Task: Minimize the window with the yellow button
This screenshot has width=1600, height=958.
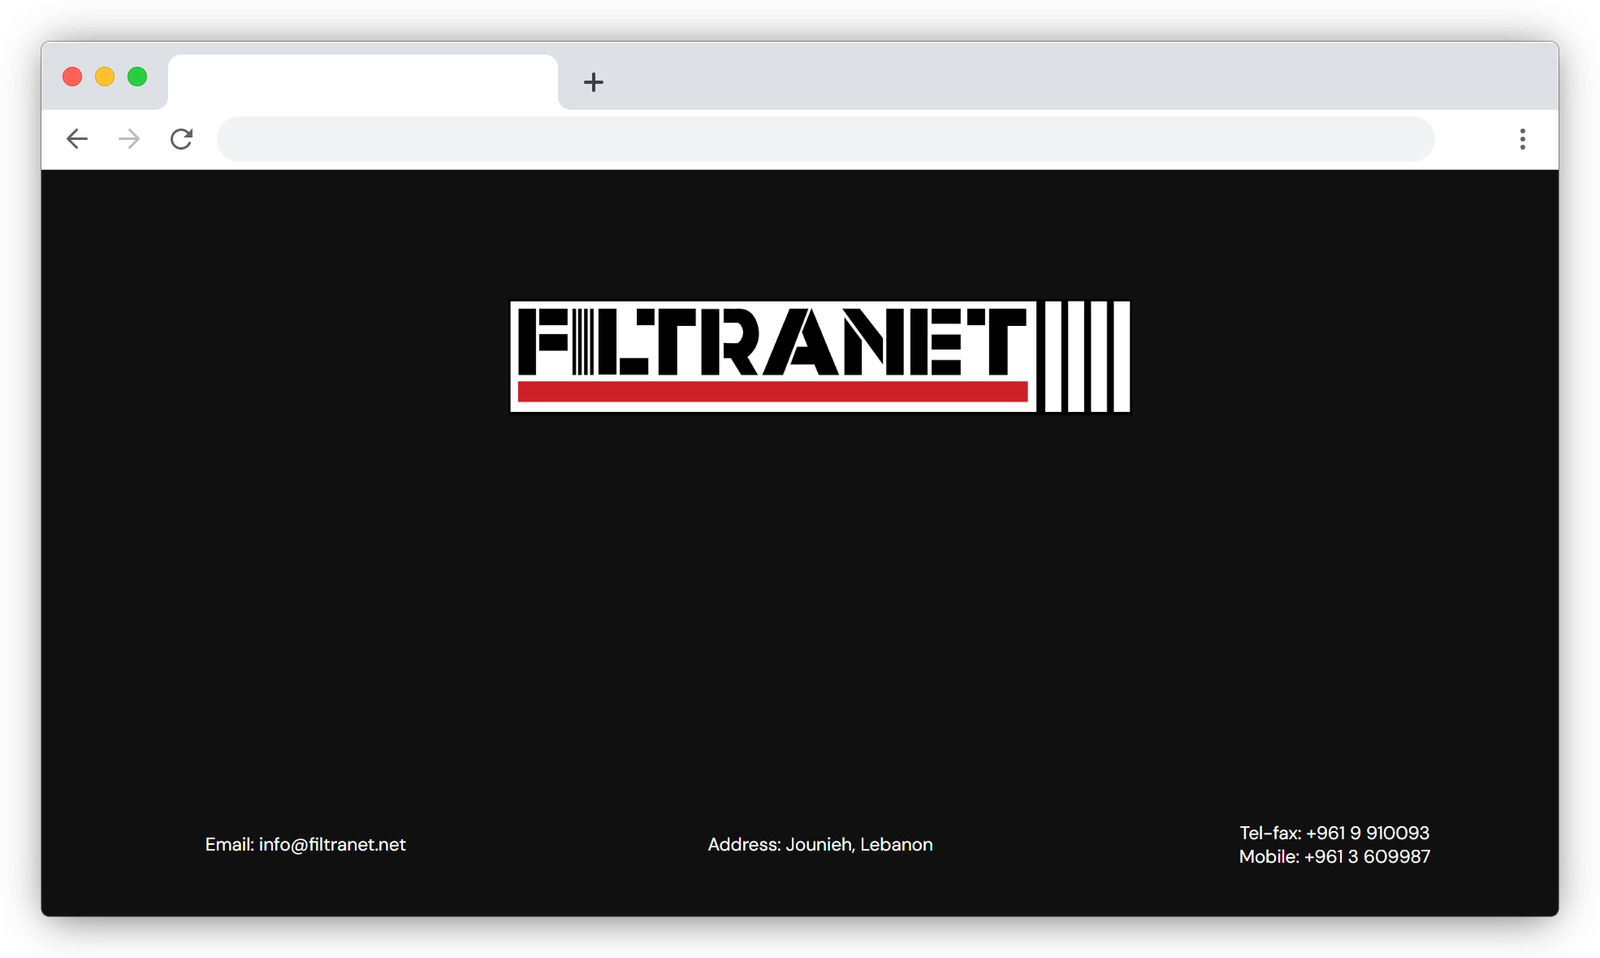Action: [105, 77]
